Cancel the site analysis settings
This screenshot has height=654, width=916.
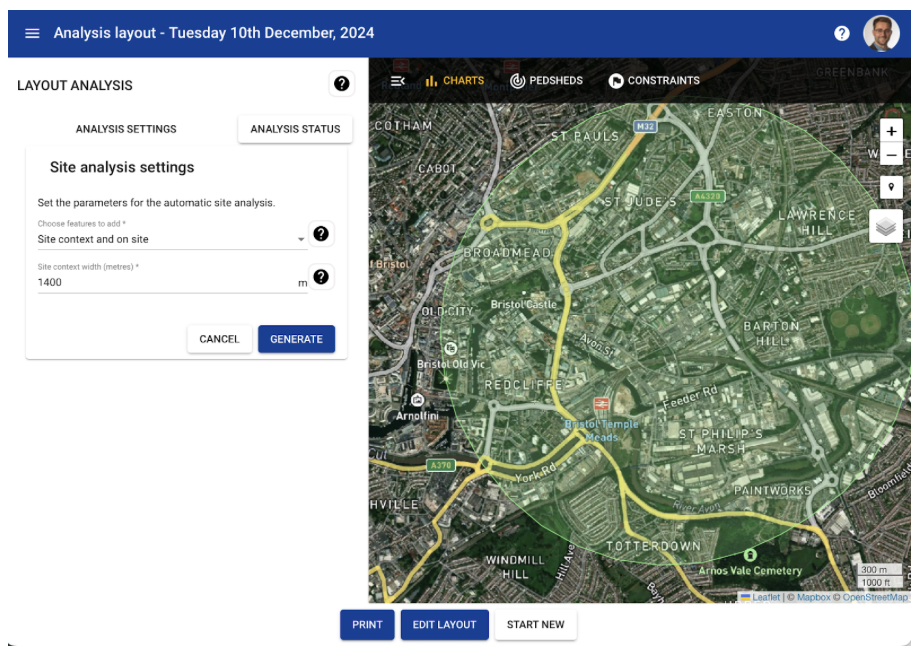219,339
